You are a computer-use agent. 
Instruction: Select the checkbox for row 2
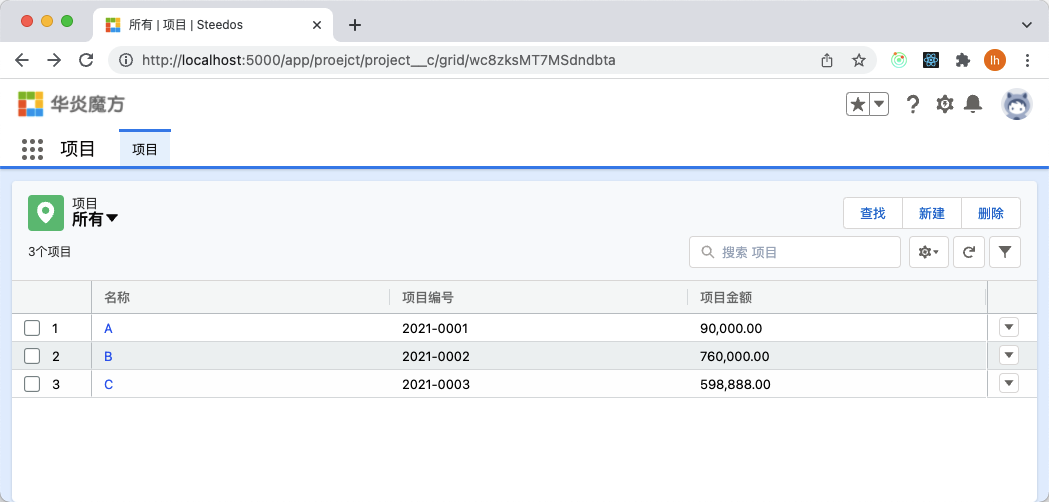click(x=32, y=356)
